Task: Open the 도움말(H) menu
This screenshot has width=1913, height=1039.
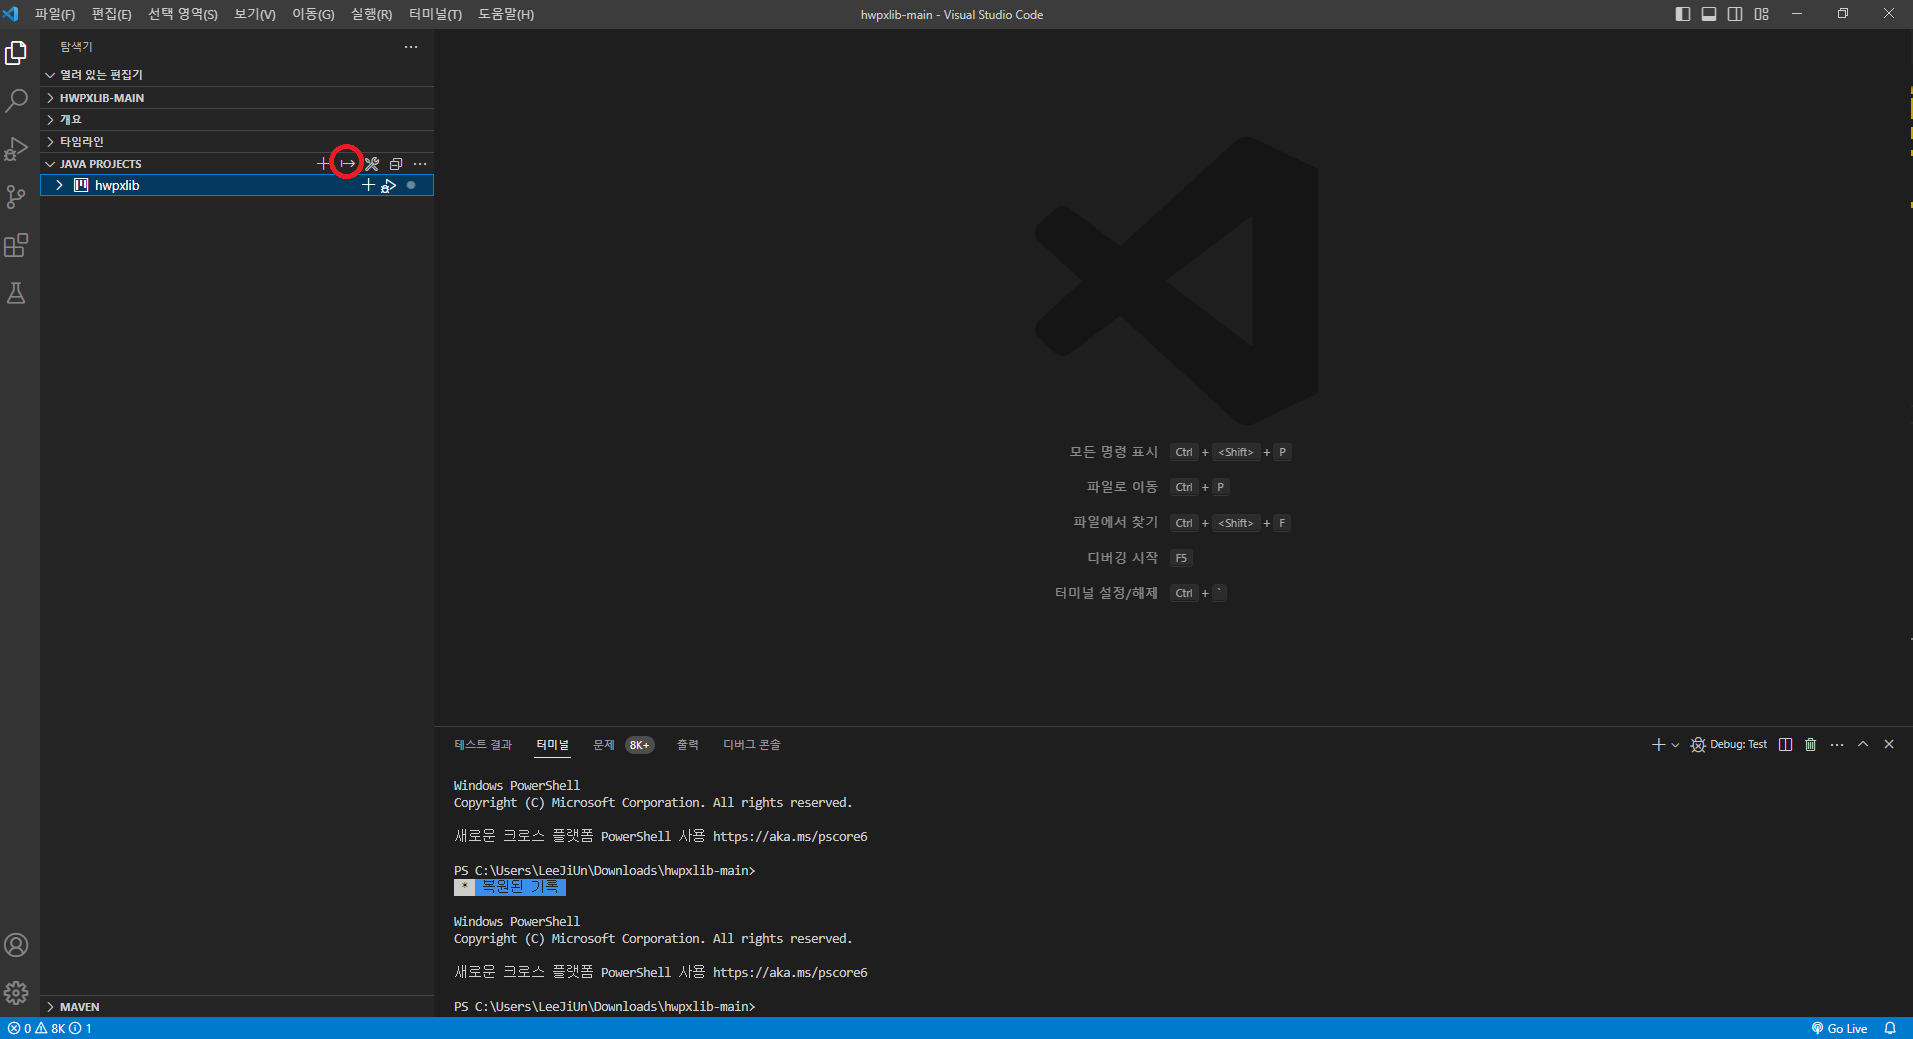Action: tap(506, 14)
